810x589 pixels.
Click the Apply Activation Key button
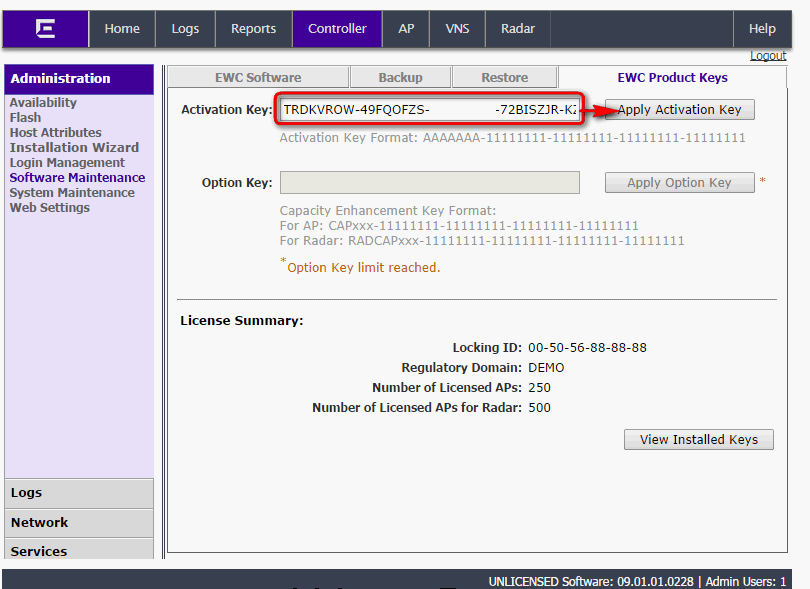click(680, 110)
